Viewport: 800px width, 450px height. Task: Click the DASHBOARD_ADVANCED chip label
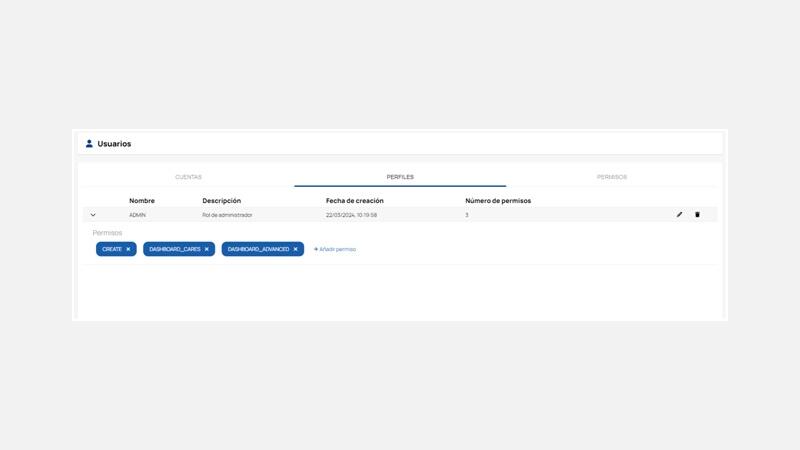tap(258, 249)
